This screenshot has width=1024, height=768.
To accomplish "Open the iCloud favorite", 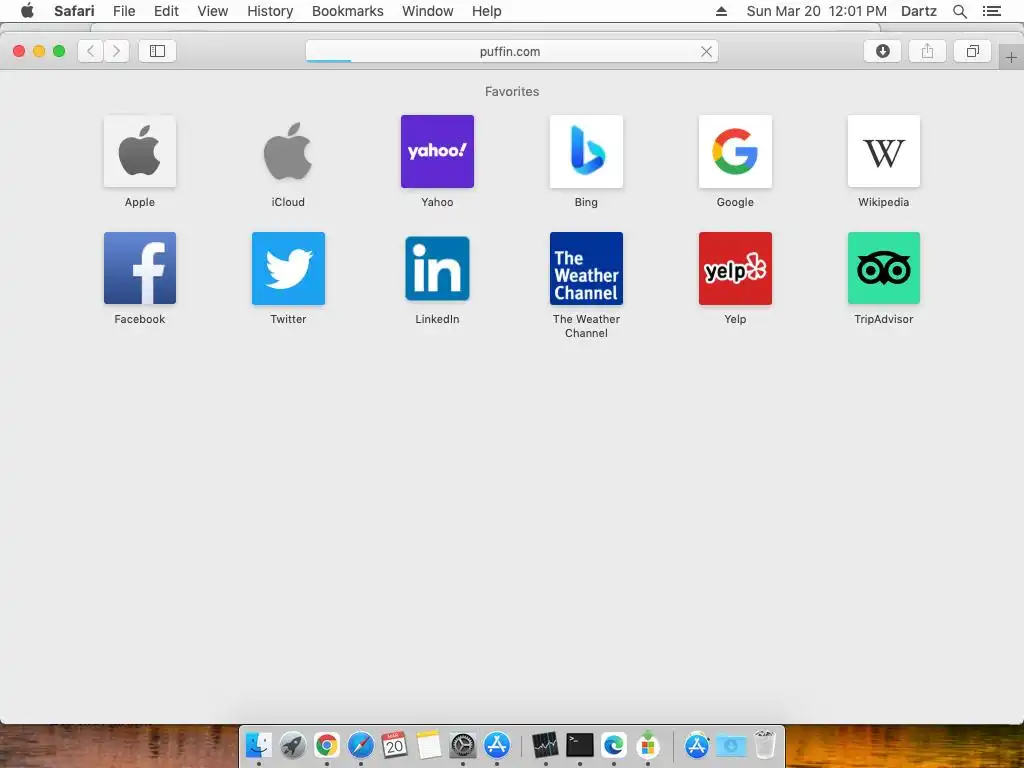I will tap(288, 152).
